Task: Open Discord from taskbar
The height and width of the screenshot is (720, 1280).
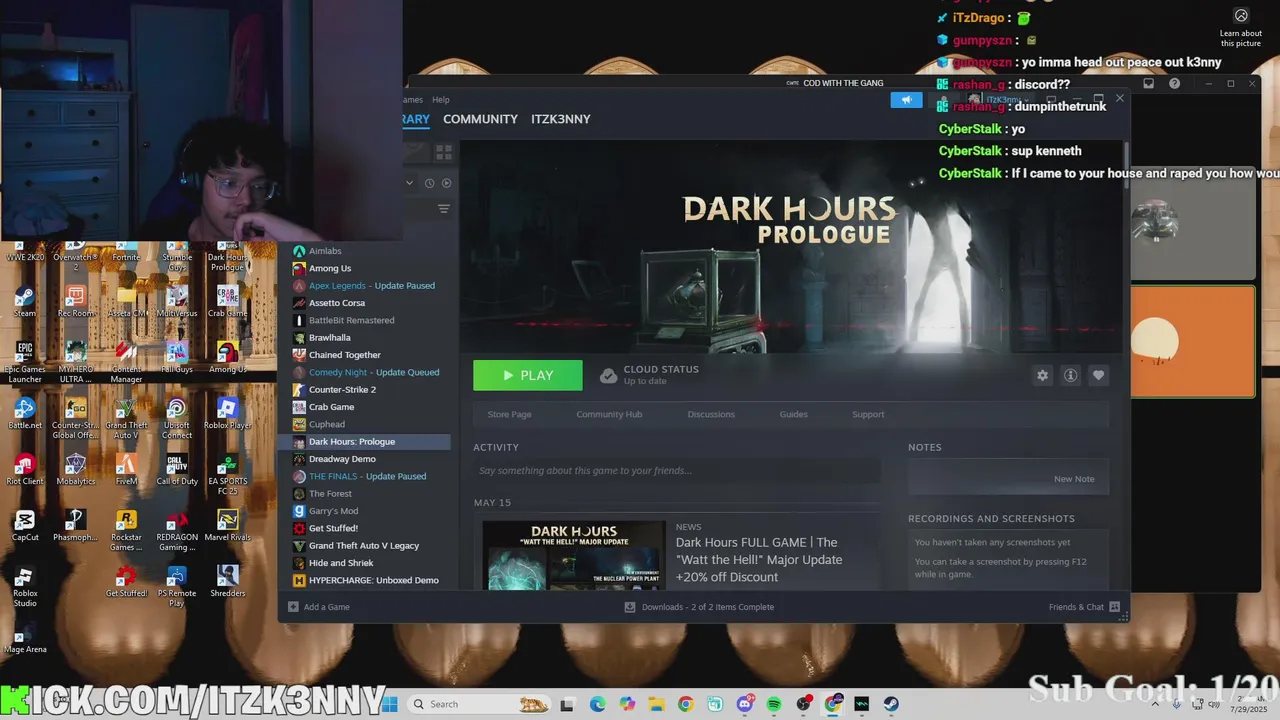Action: tap(744, 704)
